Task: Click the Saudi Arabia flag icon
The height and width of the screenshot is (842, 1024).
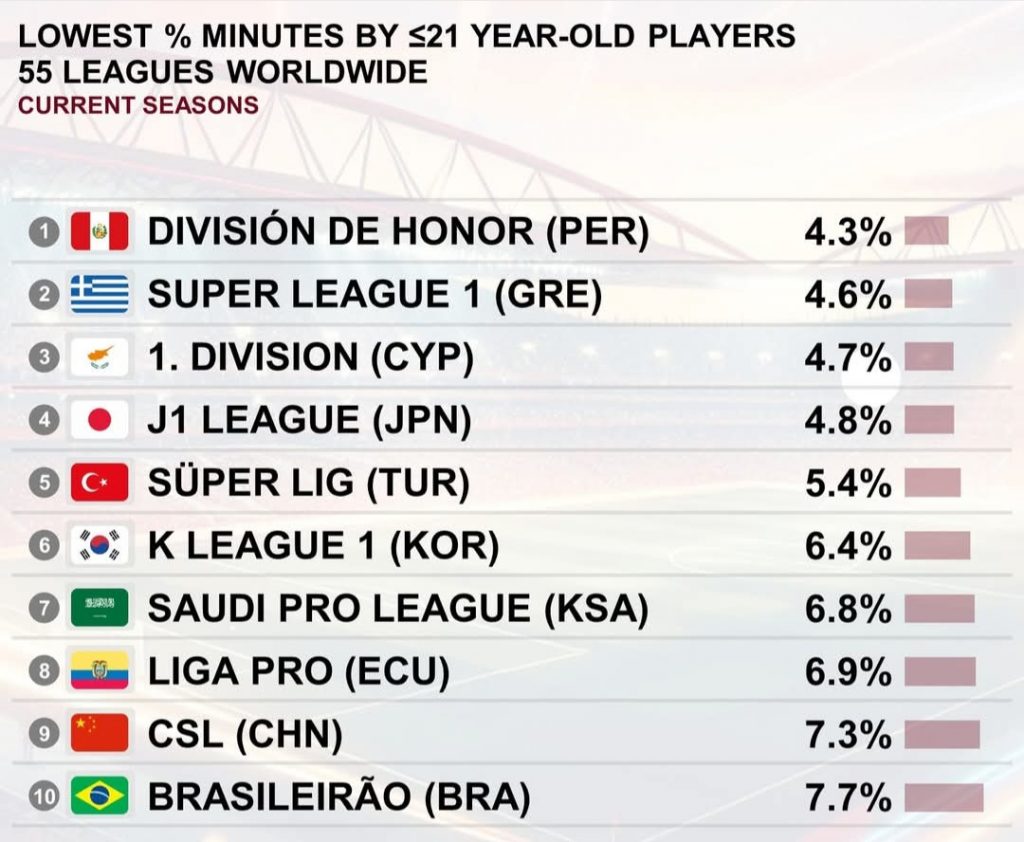Action: click(100, 608)
